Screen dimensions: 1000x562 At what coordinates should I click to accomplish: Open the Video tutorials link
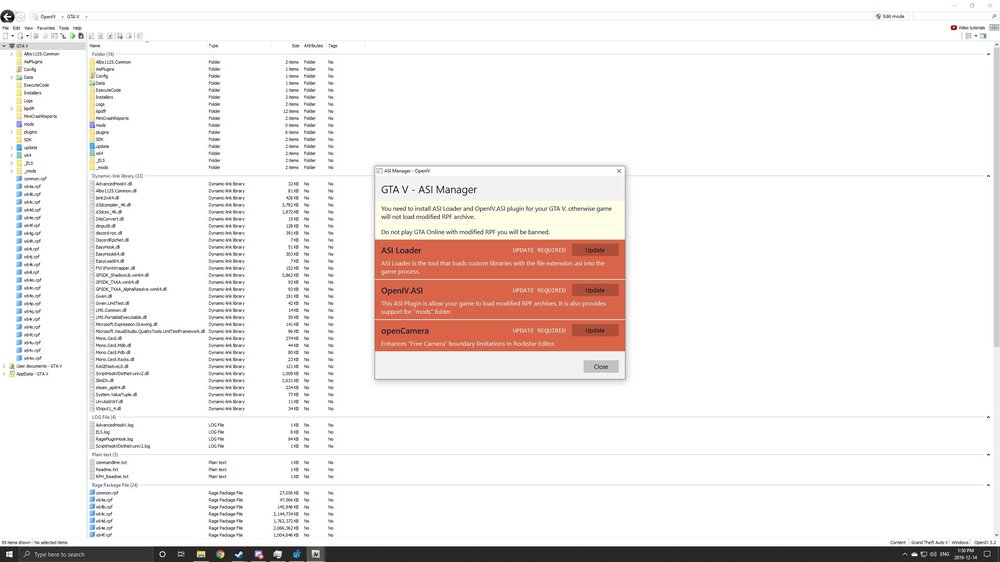coord(967,27)
